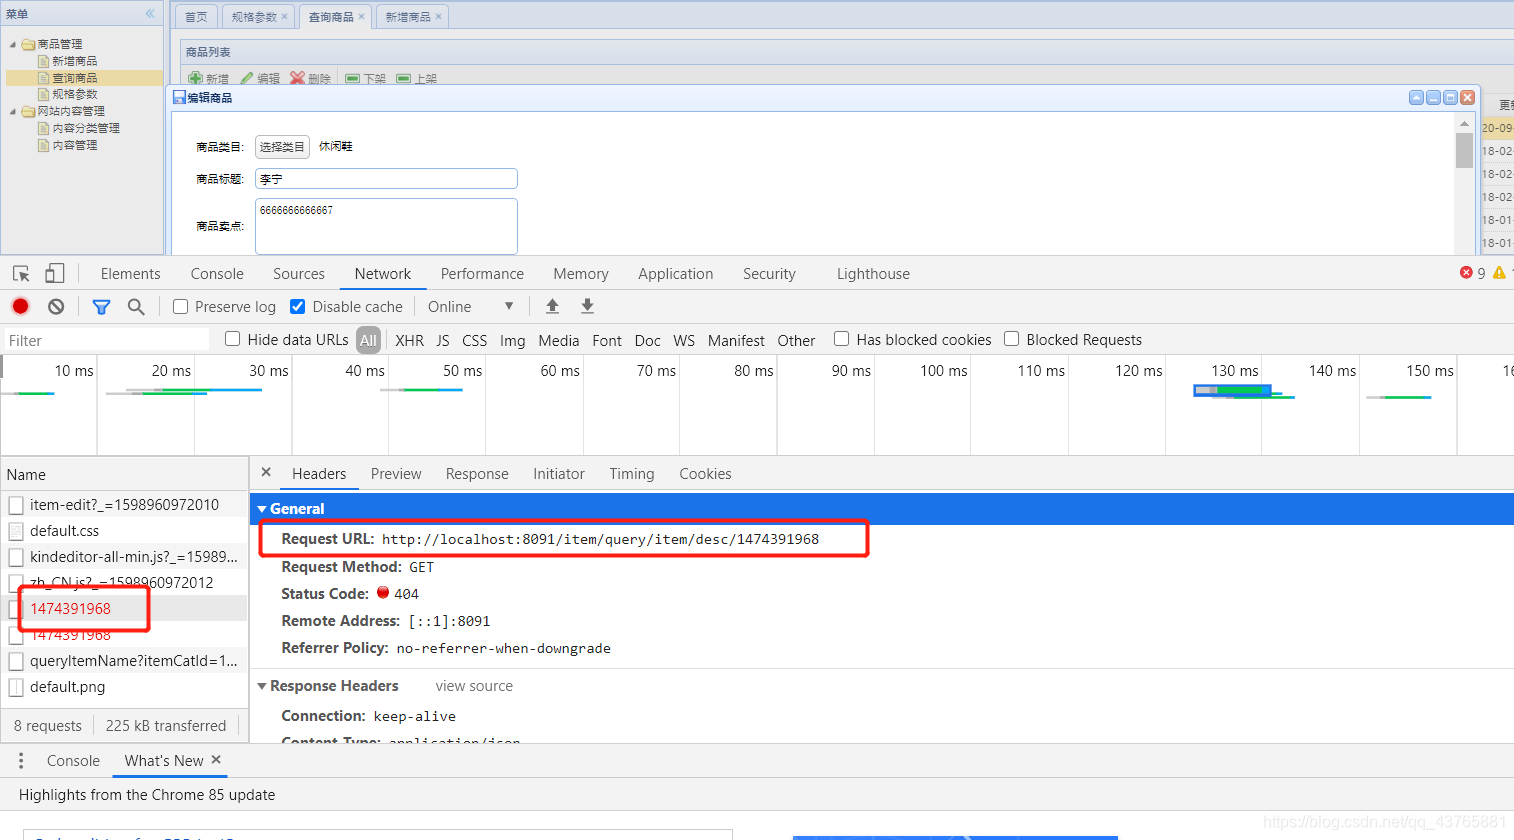This screenshot has height=840, width=1514.
Task: Click the Filter text field
Action: pyautogui.click(x=107, y=340)
